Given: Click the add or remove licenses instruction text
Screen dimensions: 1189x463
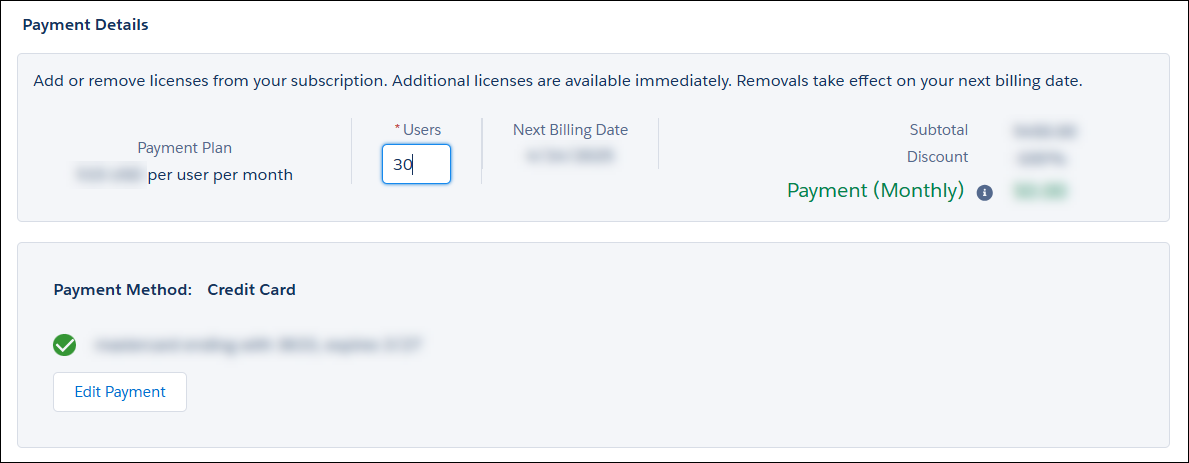Looking at the screenshot, I should pos(557,81).
